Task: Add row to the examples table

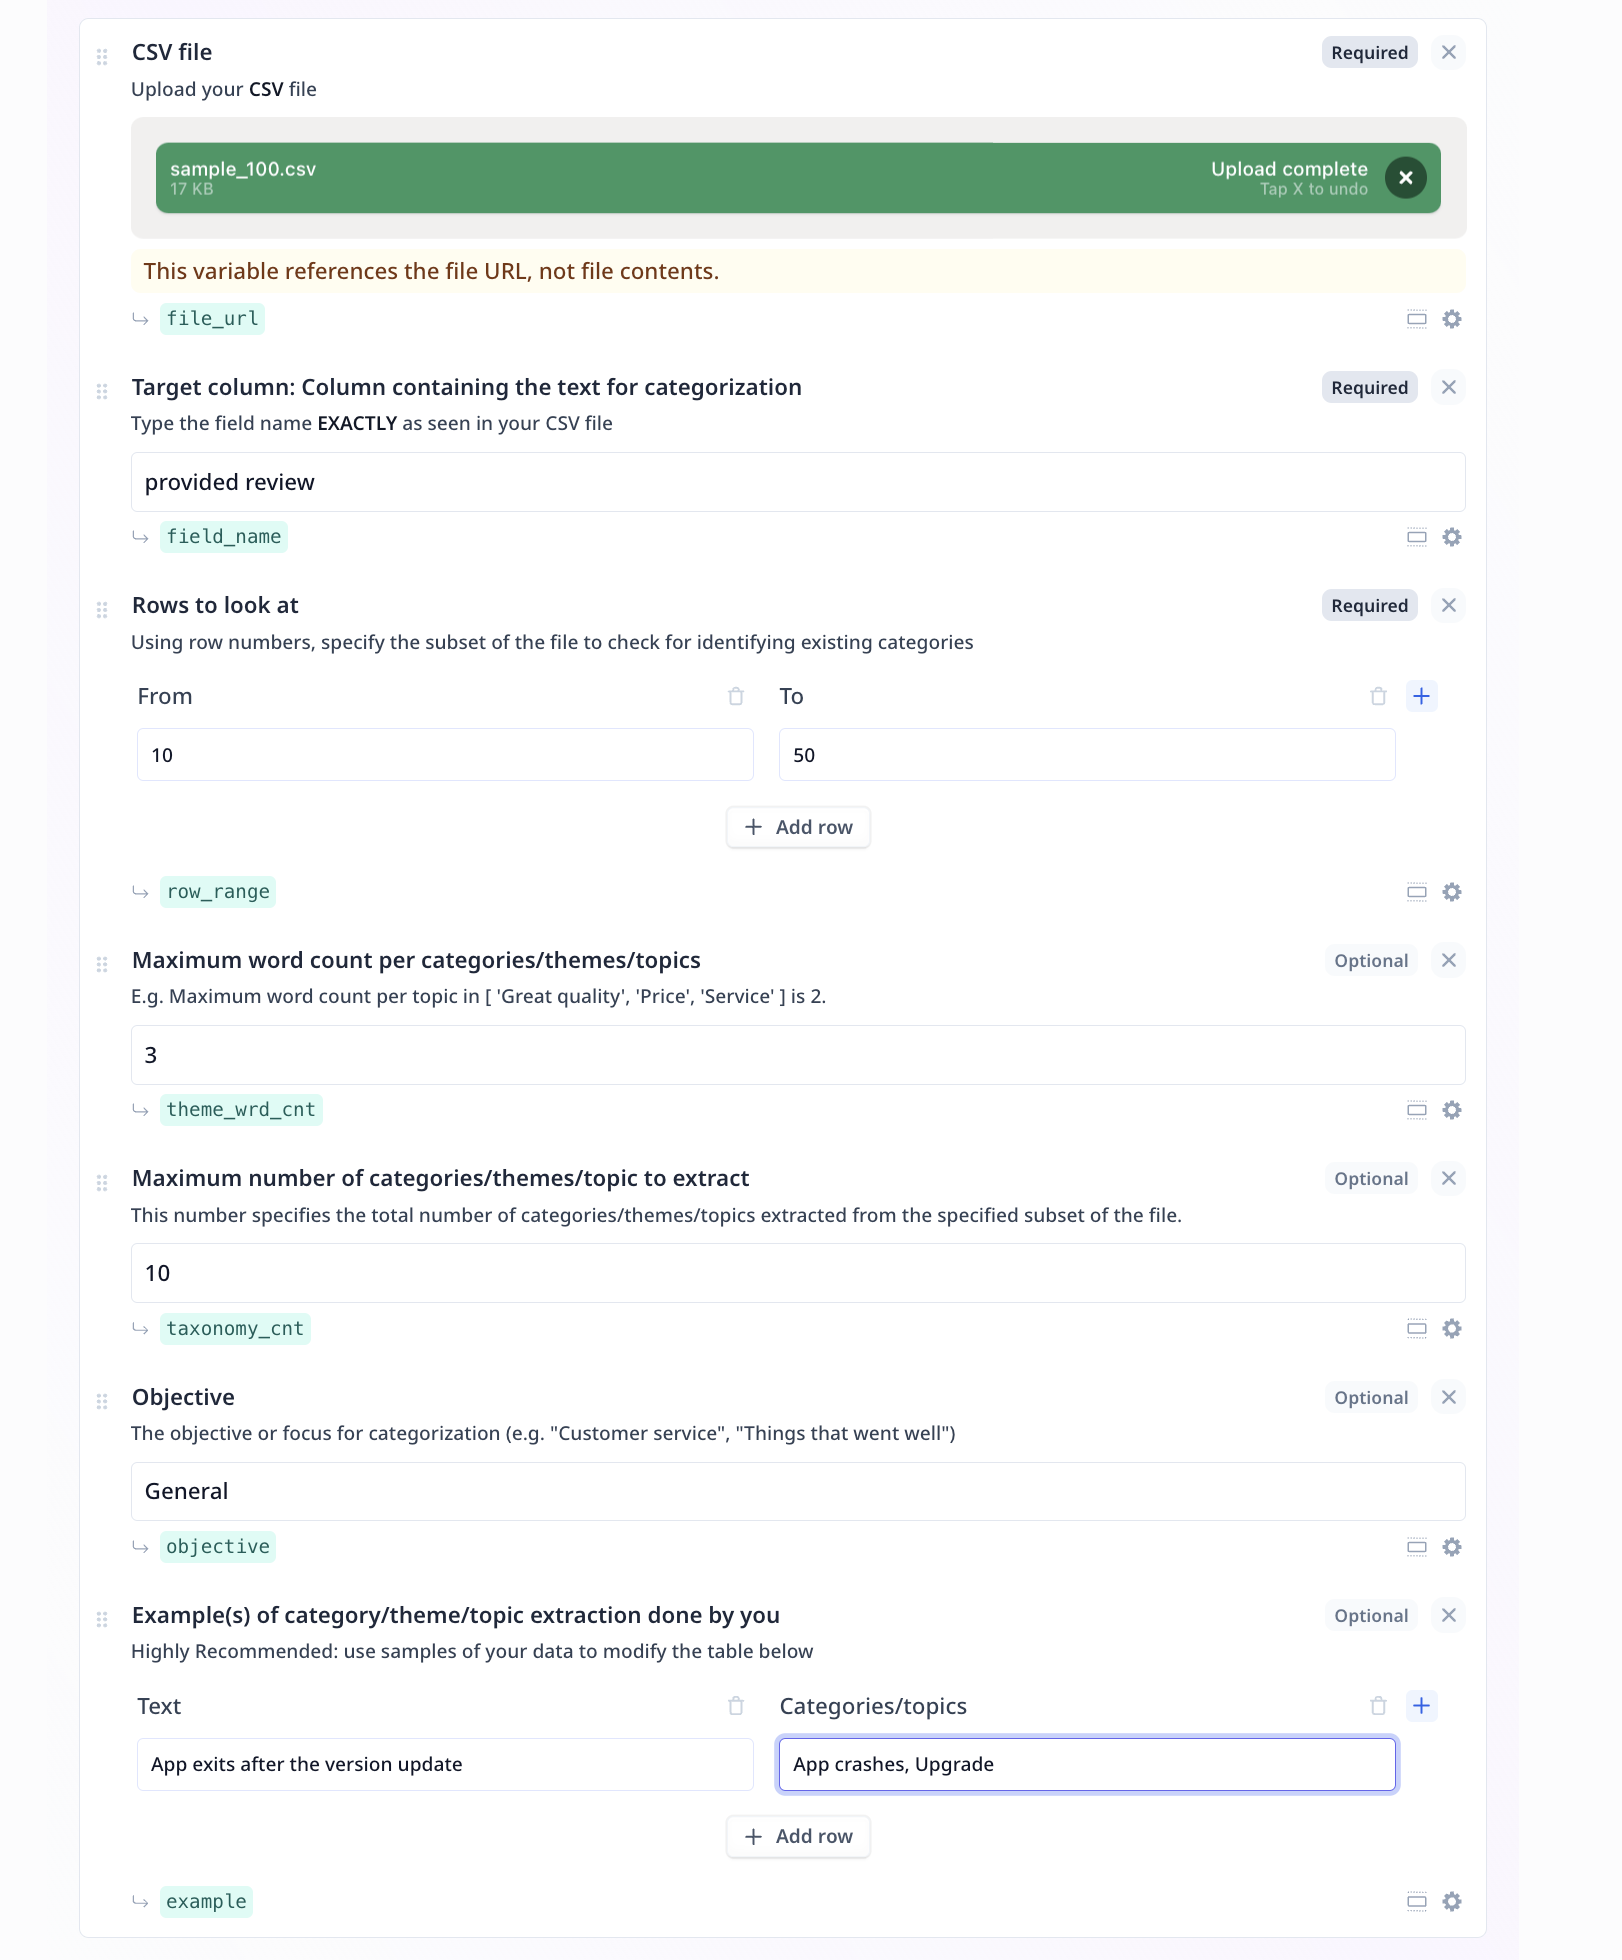Action: pos(798,1836)
